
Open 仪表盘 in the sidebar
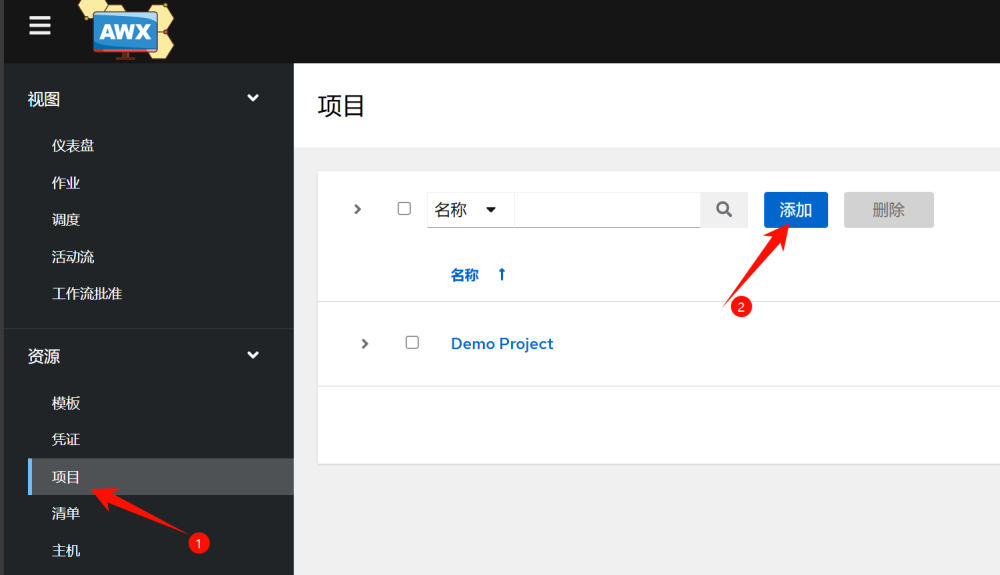tap(73, 145)
